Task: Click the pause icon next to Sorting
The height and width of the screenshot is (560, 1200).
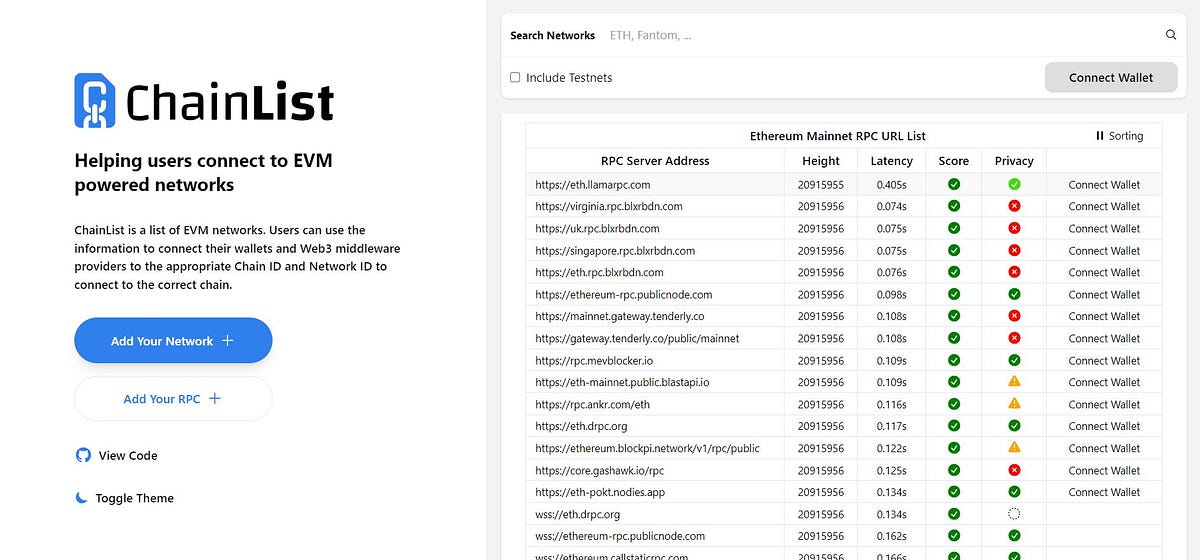Action: coord(1100,136)
